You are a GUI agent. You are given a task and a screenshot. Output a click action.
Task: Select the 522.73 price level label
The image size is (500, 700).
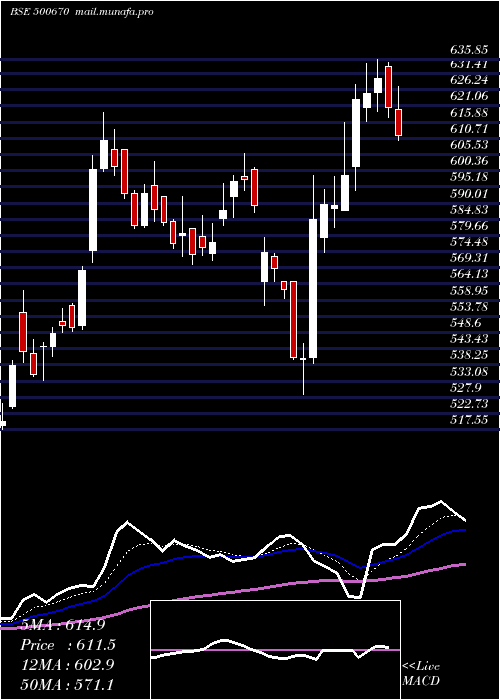(x=468, y=404)
